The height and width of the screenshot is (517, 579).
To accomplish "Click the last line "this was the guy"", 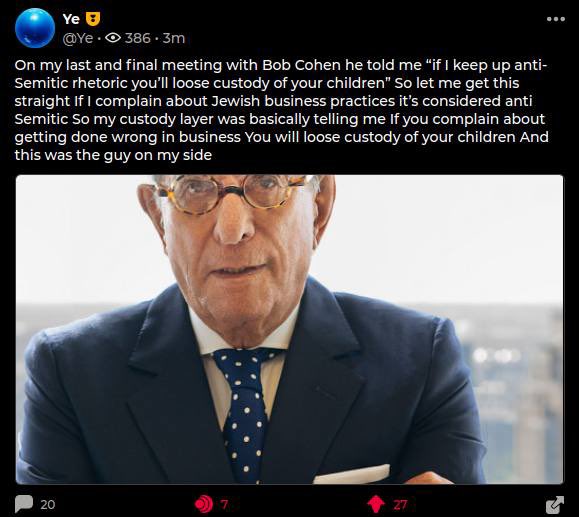I will (113, 155).
